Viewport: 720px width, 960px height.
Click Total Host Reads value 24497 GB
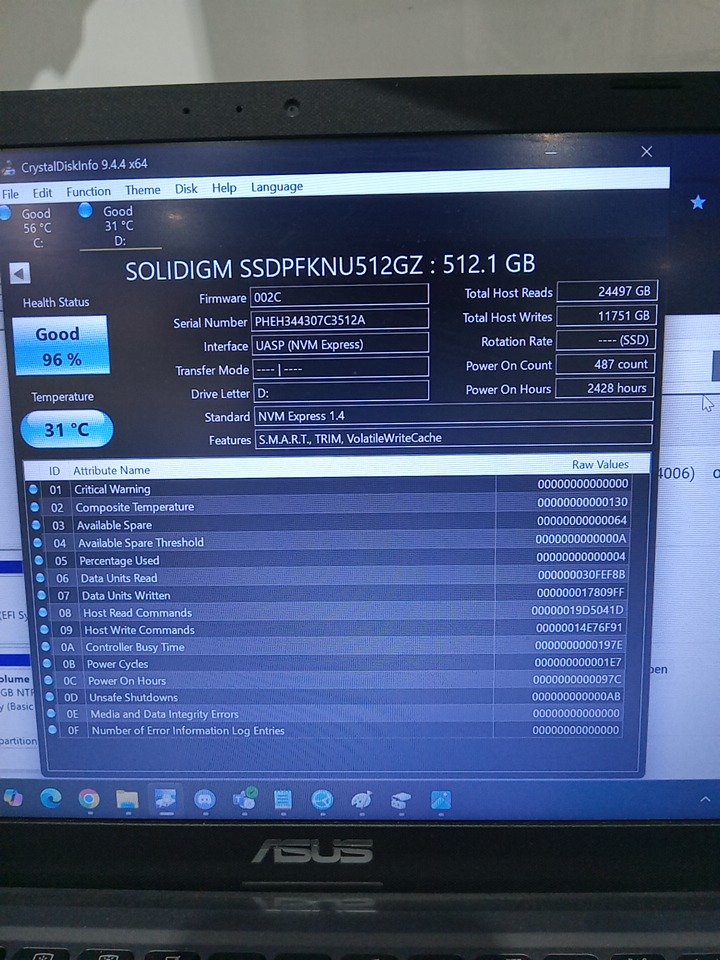[x=607, y=291]
